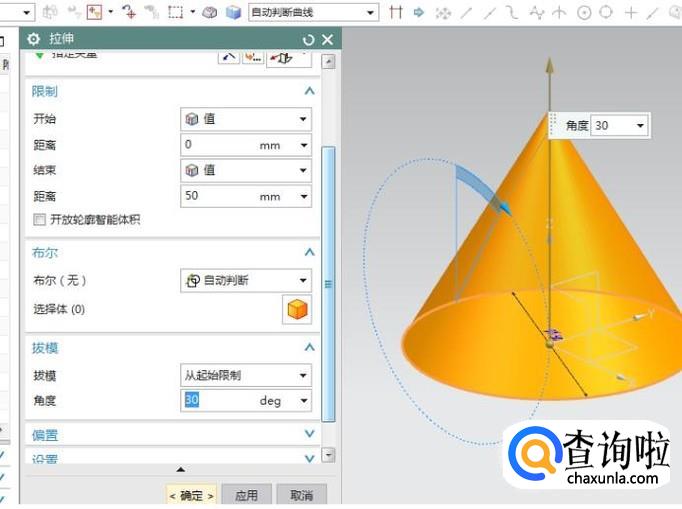Open the 开始 value type dropdown
The width and height of the screenshot is (682, 509).
[303, 119]
